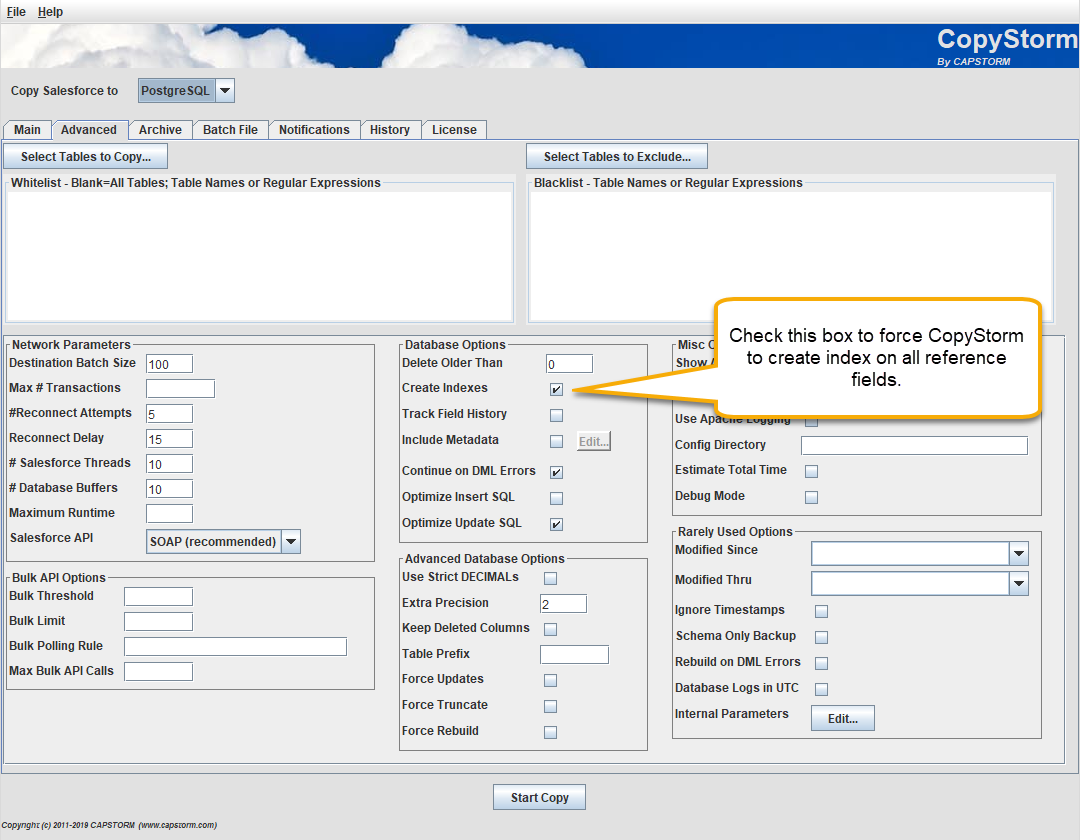Toggle Continue on DML Errors checkbox
Viewport: 1080px width, 840px height.
click(557, 472)
